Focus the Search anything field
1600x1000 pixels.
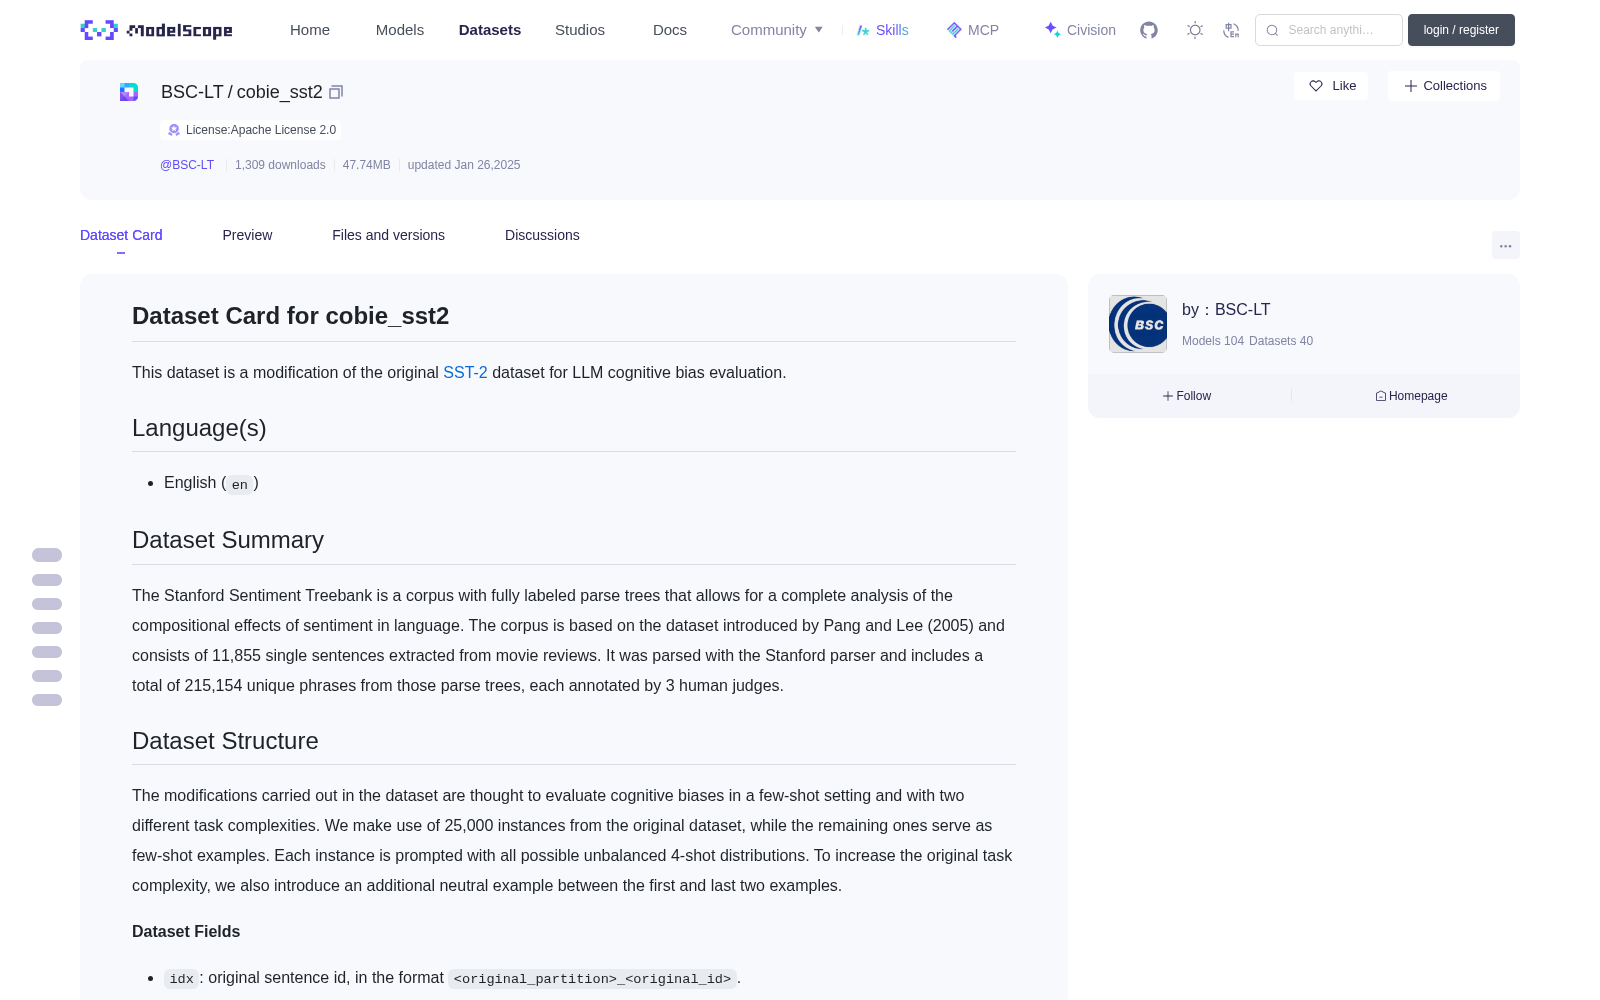(1329, 30)
